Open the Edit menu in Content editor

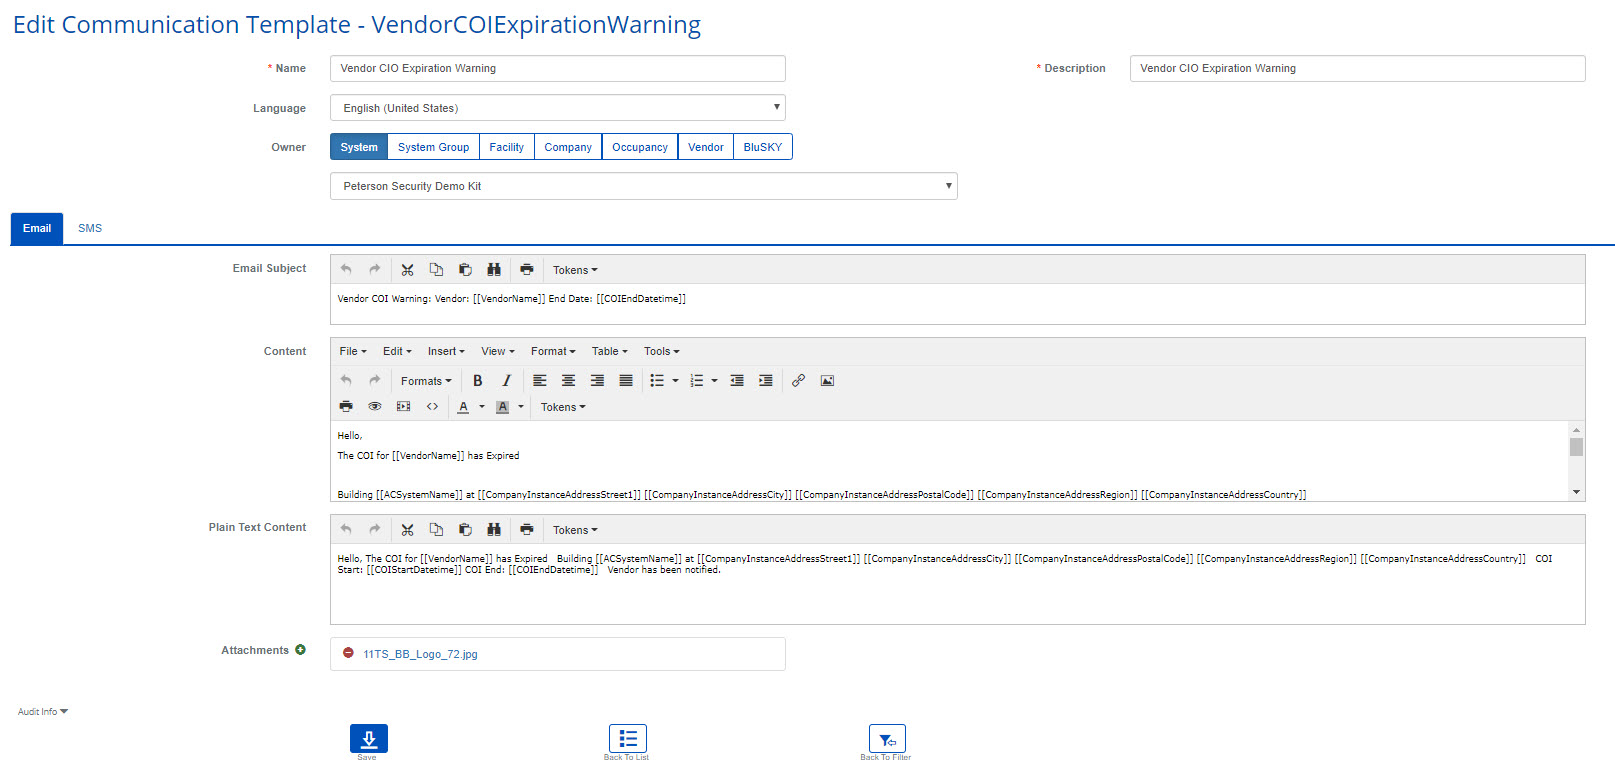[397, 351]
